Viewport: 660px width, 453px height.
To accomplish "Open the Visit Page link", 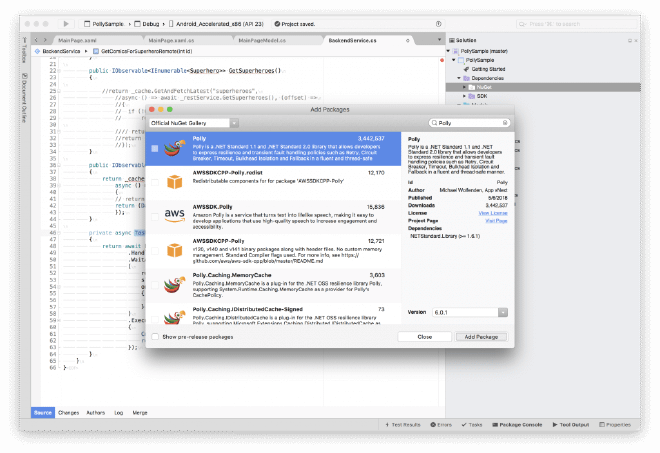I will 496,221.
